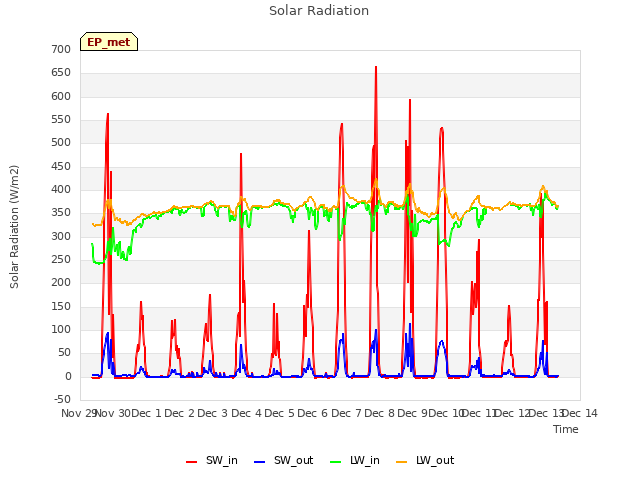640x480 pixels.
Task: Click the SW_in peak near 480 on Dec 4
Action: [241, 154]
